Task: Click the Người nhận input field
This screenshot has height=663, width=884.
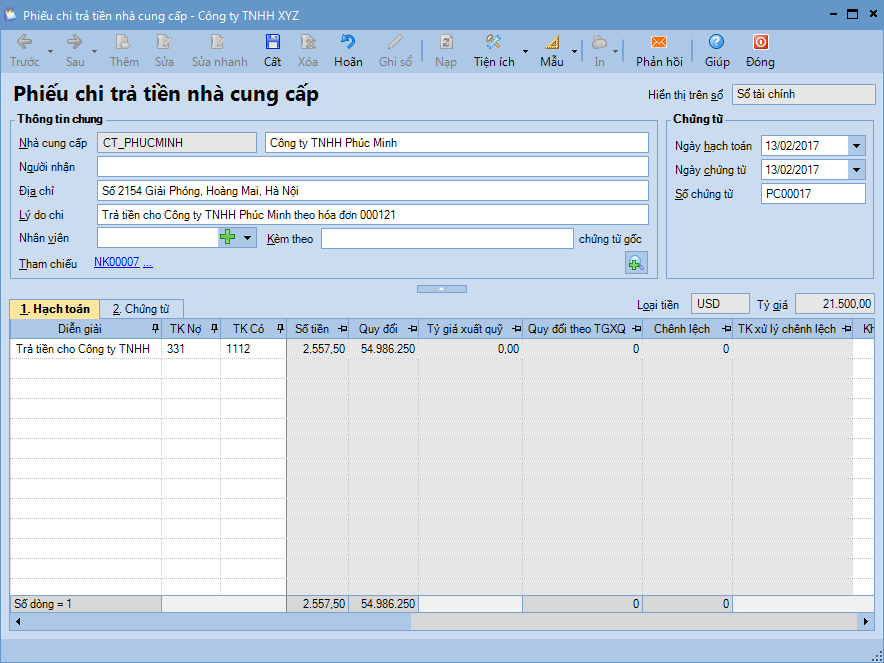Action: (x=373, y=167)
